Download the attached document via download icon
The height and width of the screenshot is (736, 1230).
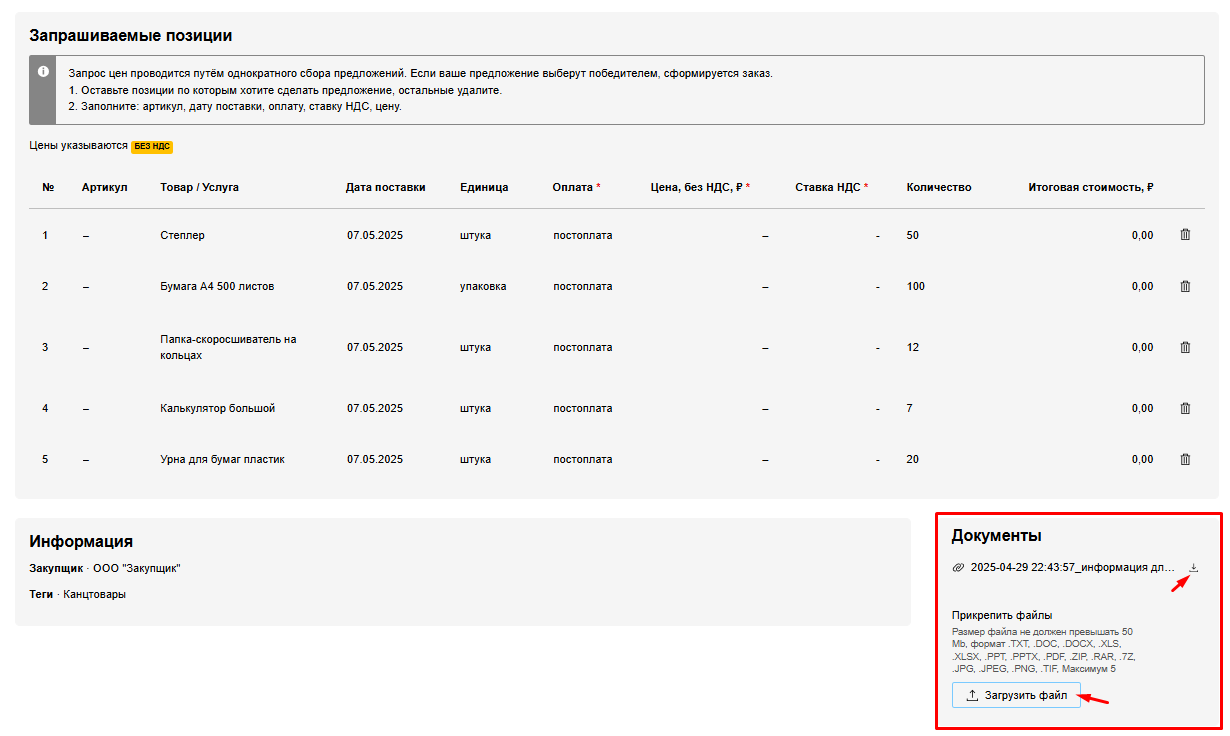click(1193, 568)
